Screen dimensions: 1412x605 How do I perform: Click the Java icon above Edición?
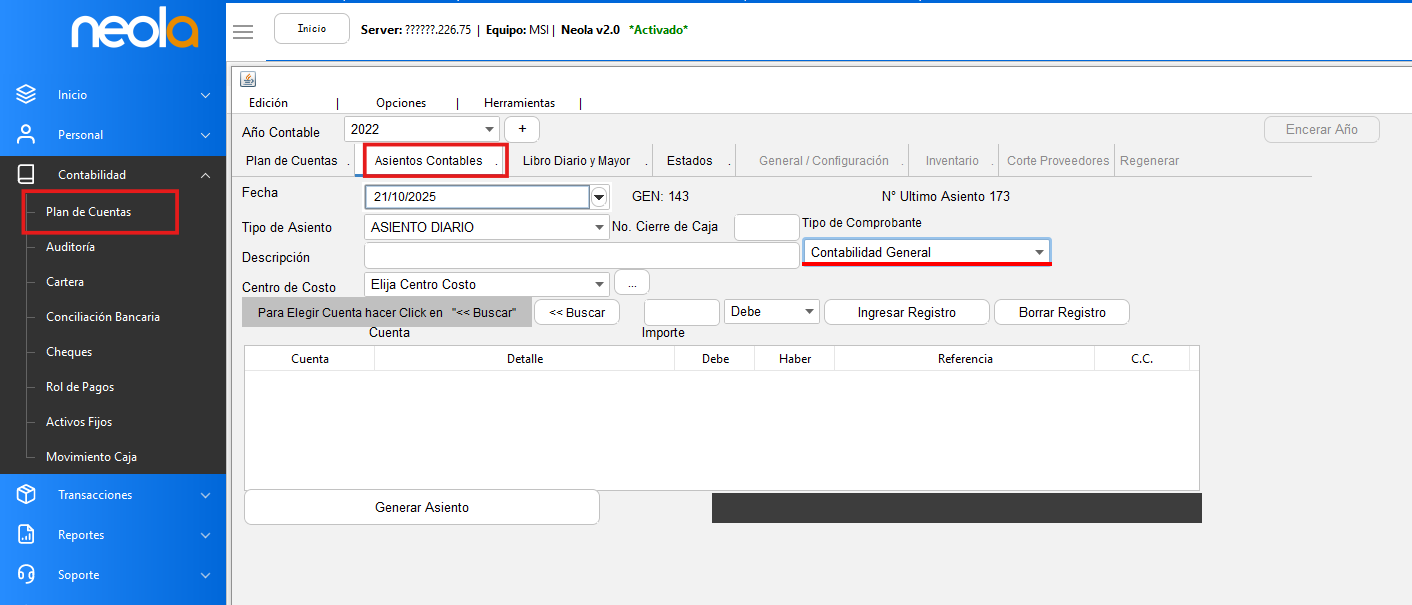point(248,80)
